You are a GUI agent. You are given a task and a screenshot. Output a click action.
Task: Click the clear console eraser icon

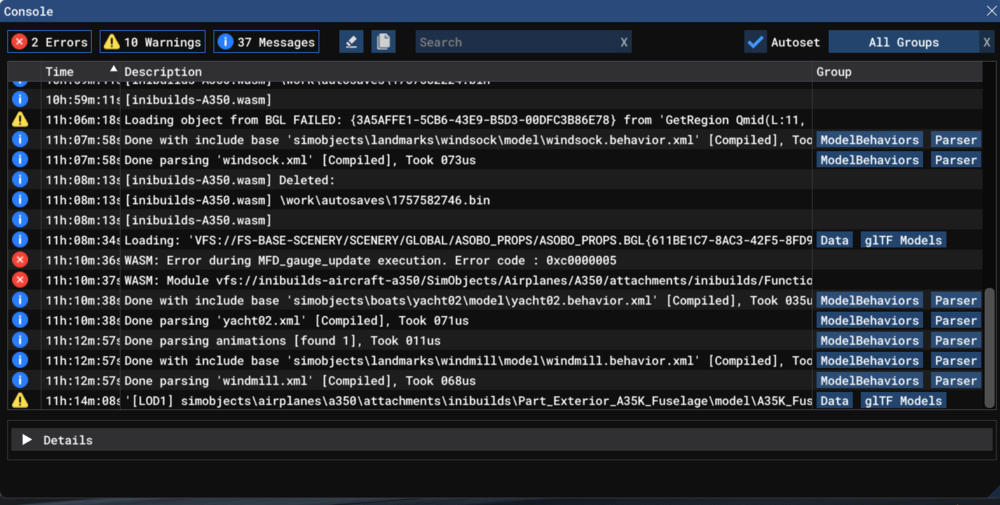tap(351, 42)
